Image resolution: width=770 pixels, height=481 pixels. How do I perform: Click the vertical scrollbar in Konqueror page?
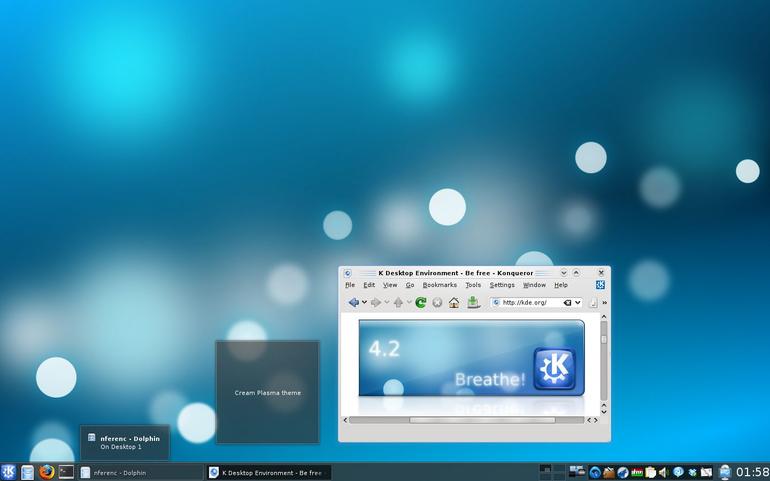pos(604,365)
